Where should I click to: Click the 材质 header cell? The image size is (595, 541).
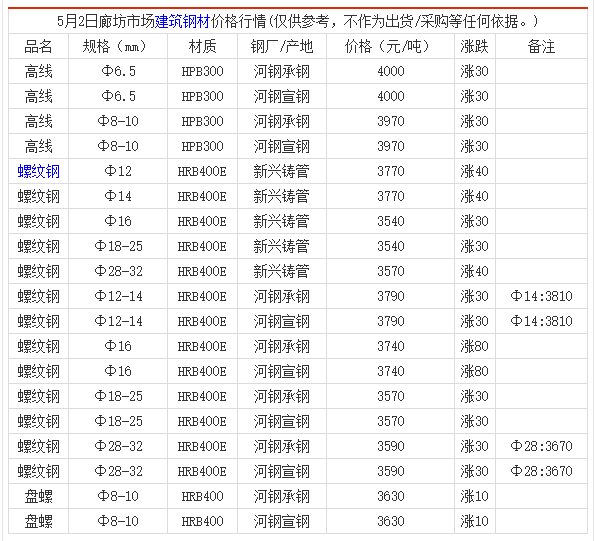(x=202, y=46)
